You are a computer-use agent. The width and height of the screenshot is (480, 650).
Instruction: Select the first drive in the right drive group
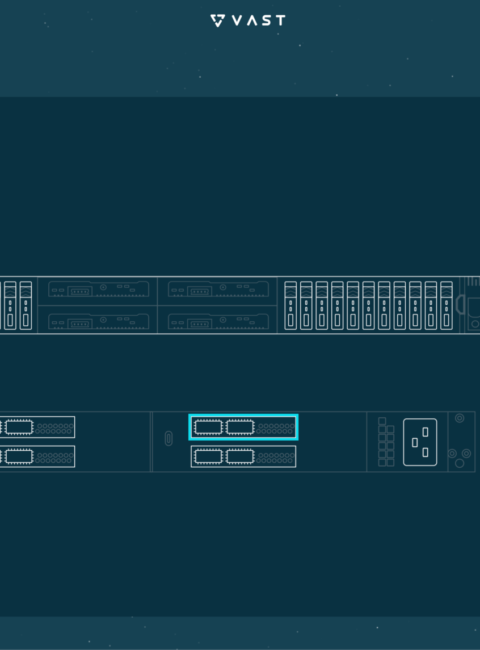[x=291, y=306]
